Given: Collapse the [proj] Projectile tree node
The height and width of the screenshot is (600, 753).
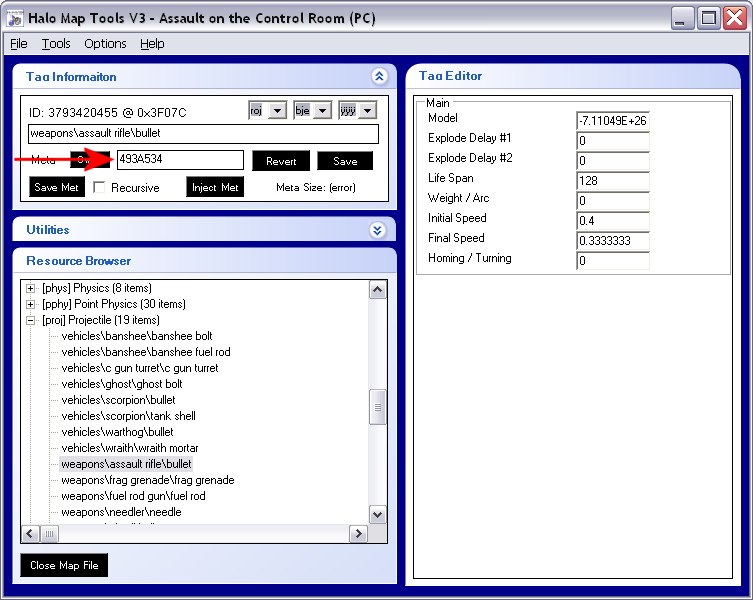Looking at the screenshot, I should 30,320.
